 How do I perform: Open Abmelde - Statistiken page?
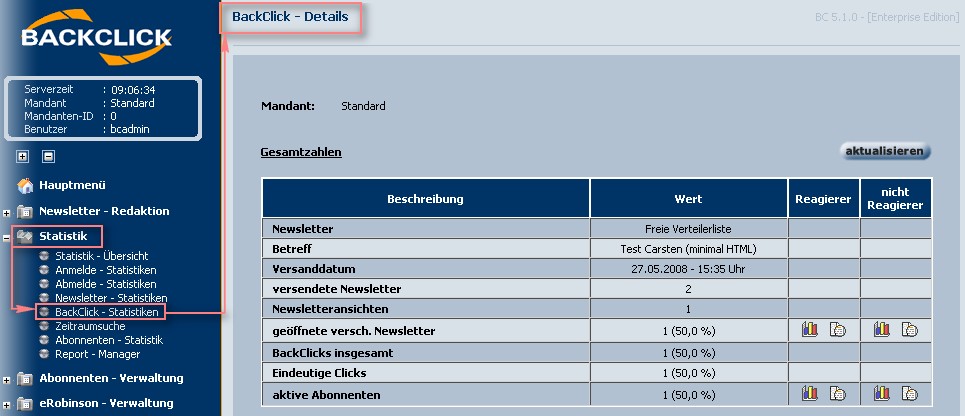click(x=105, y=284)
